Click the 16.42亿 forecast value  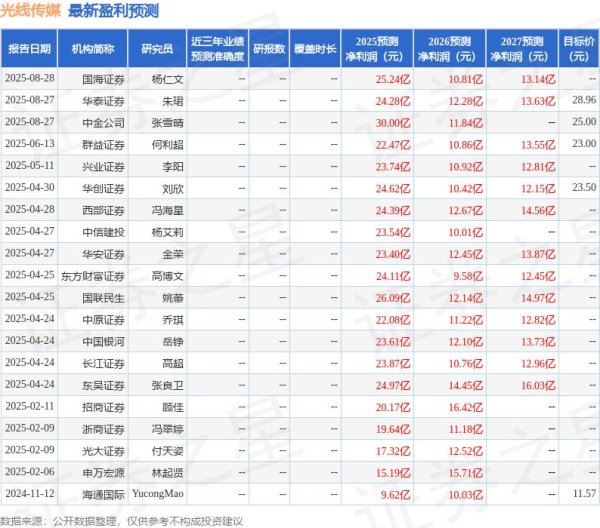point(466,407)
